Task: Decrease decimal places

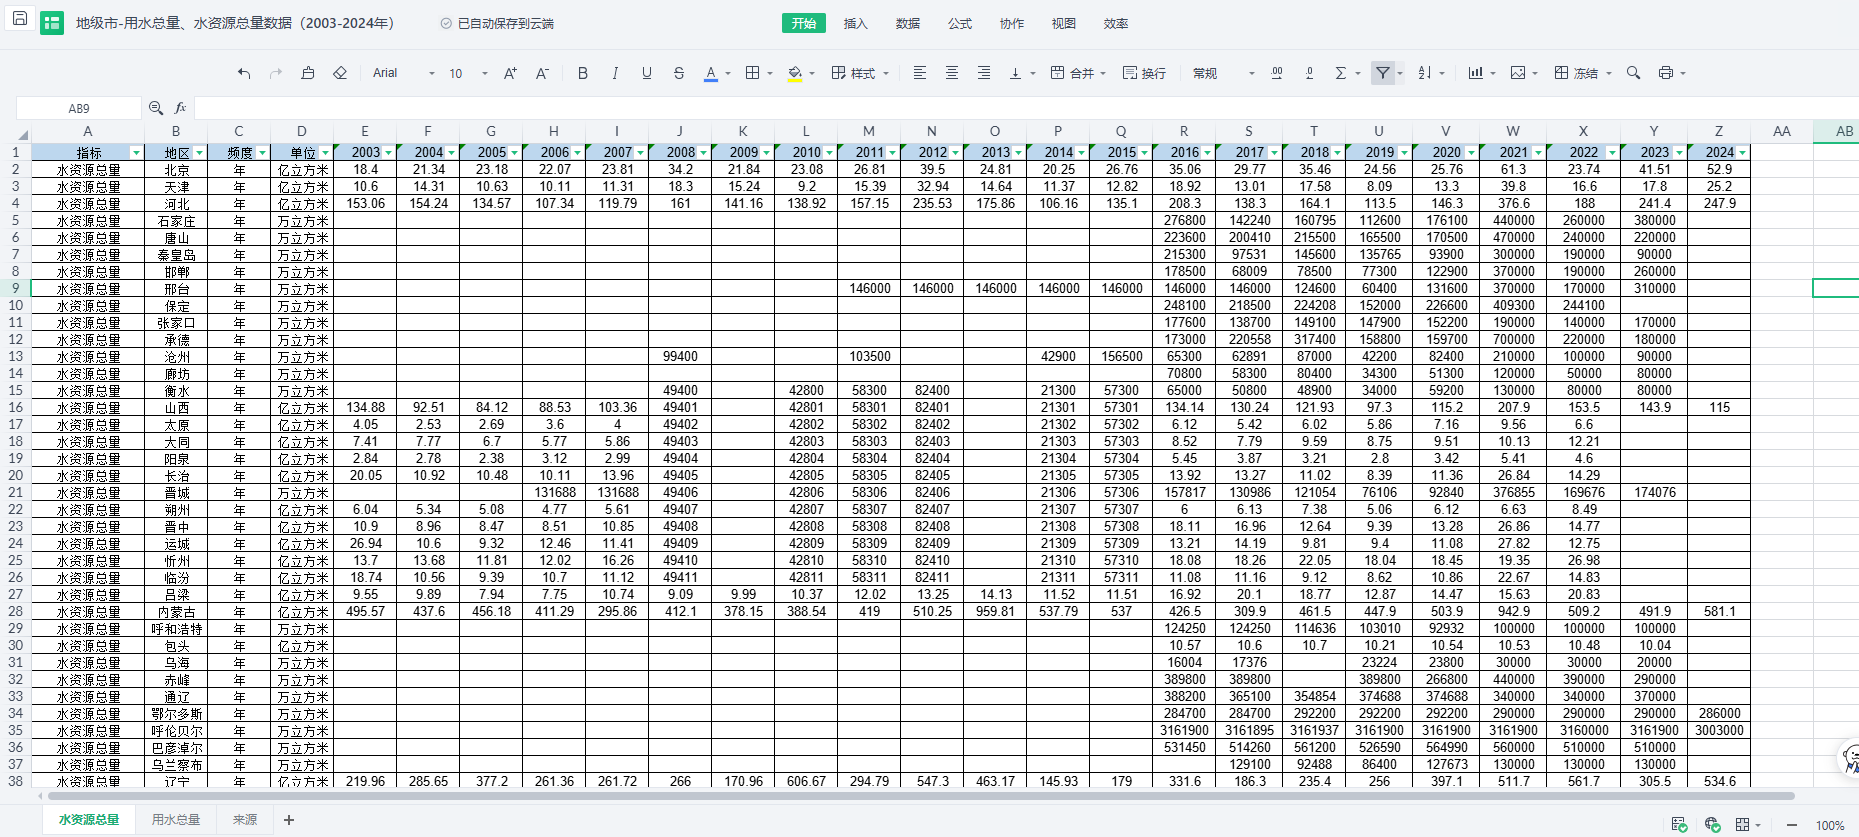Action: pyautogui.click(x=1309, y=73)
